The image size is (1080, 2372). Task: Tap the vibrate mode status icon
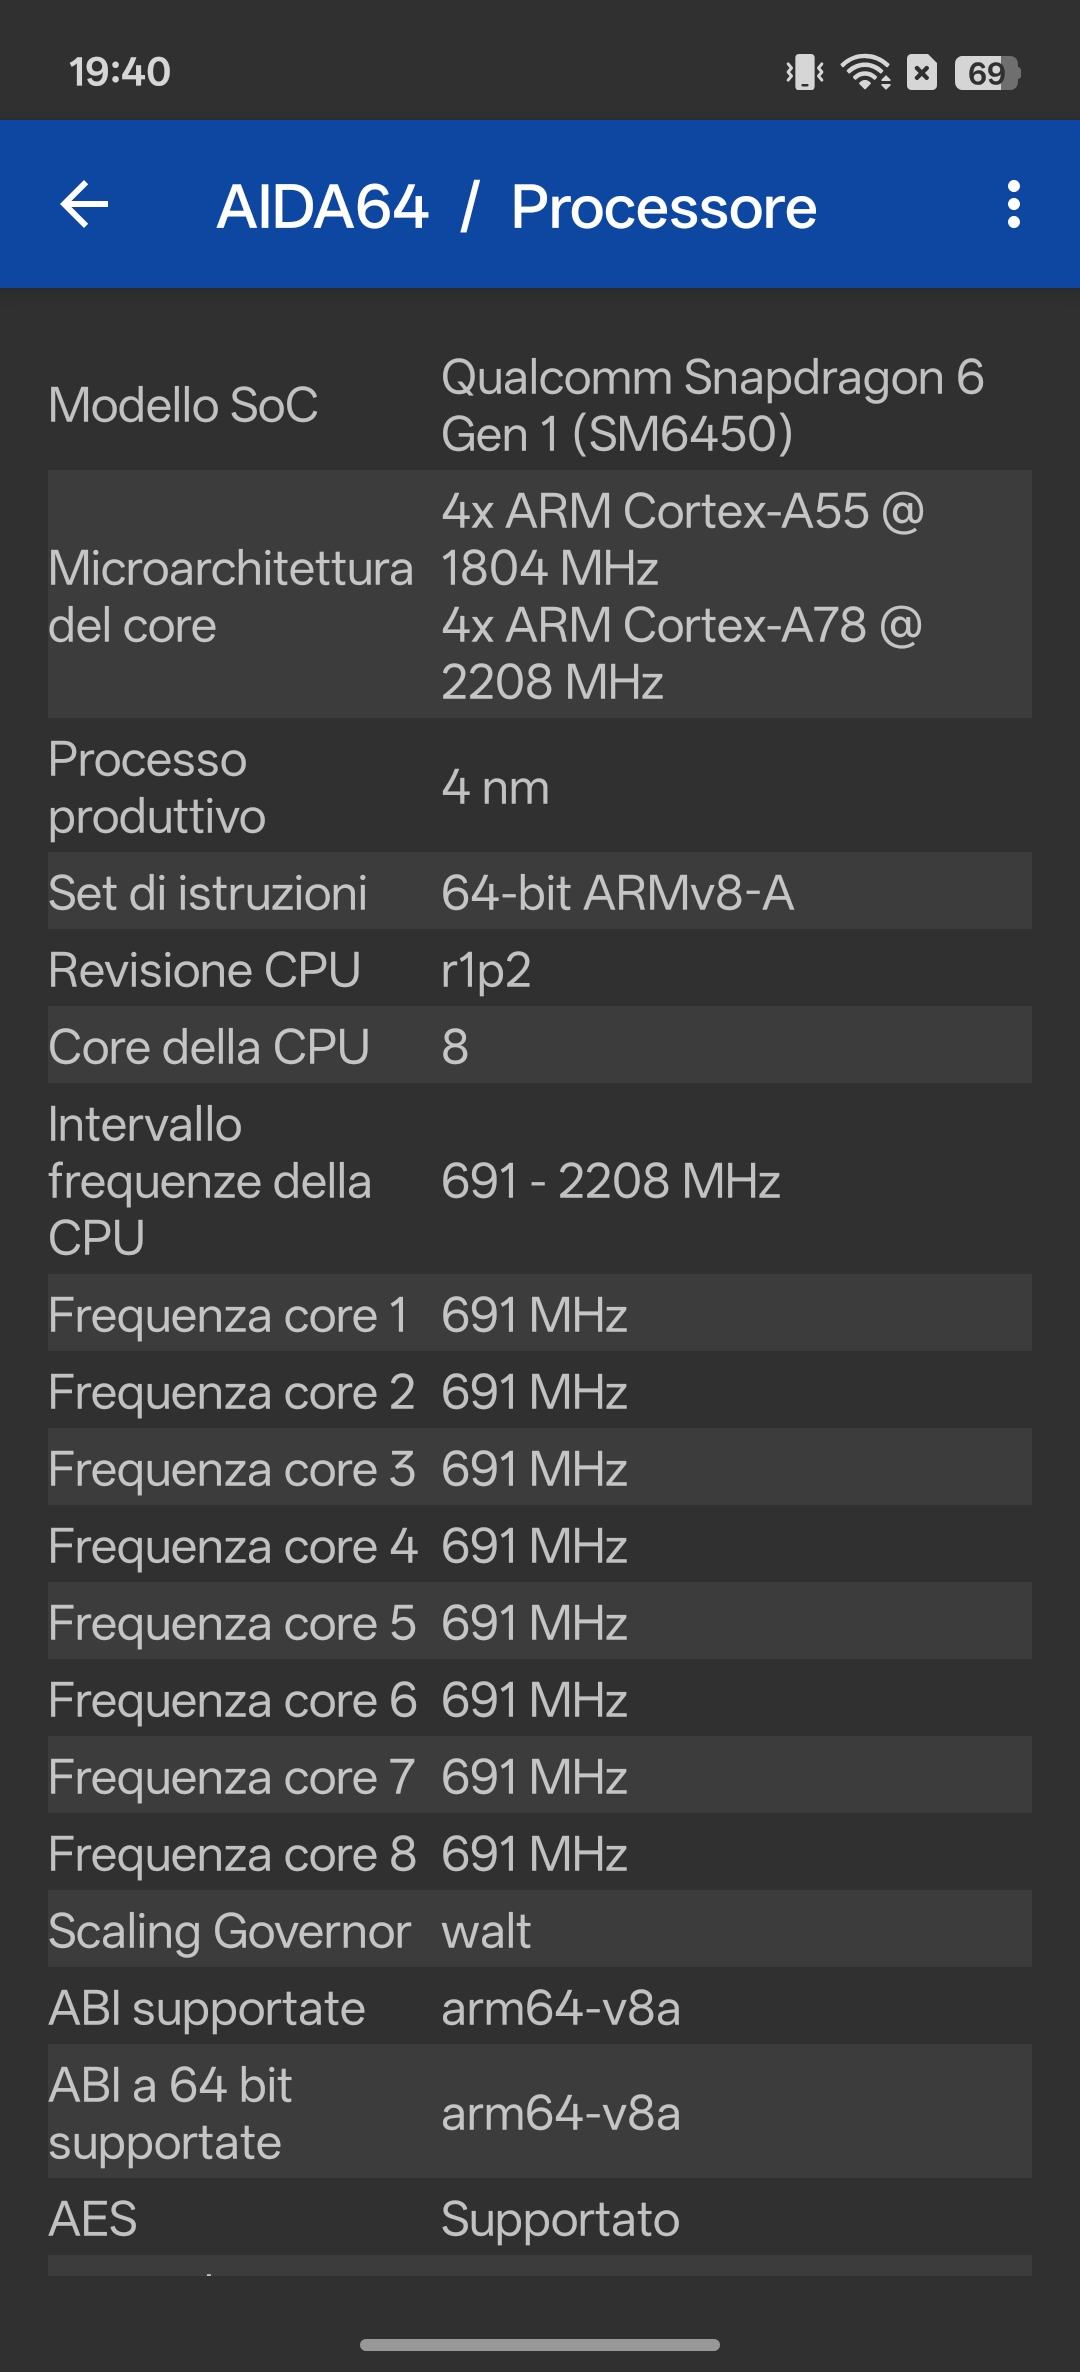[x=805, y=72]
